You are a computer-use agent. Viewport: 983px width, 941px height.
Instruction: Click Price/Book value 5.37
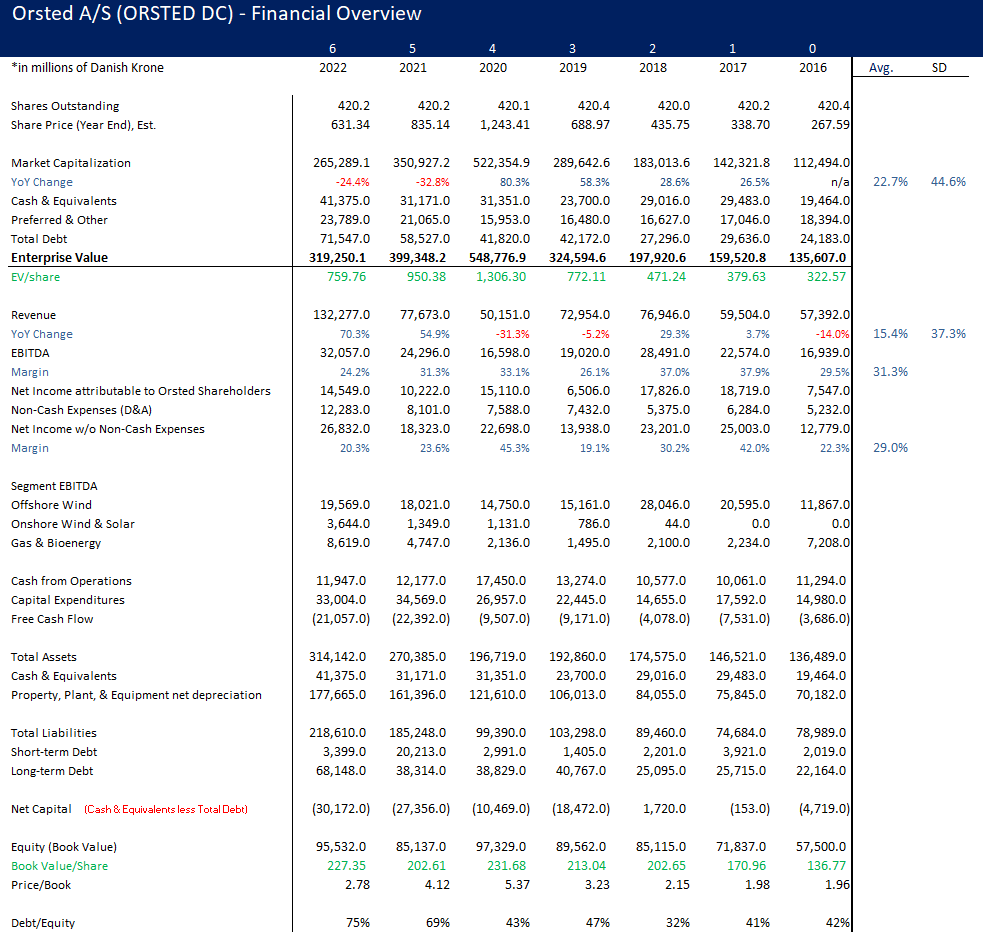(x=518, y=885)
